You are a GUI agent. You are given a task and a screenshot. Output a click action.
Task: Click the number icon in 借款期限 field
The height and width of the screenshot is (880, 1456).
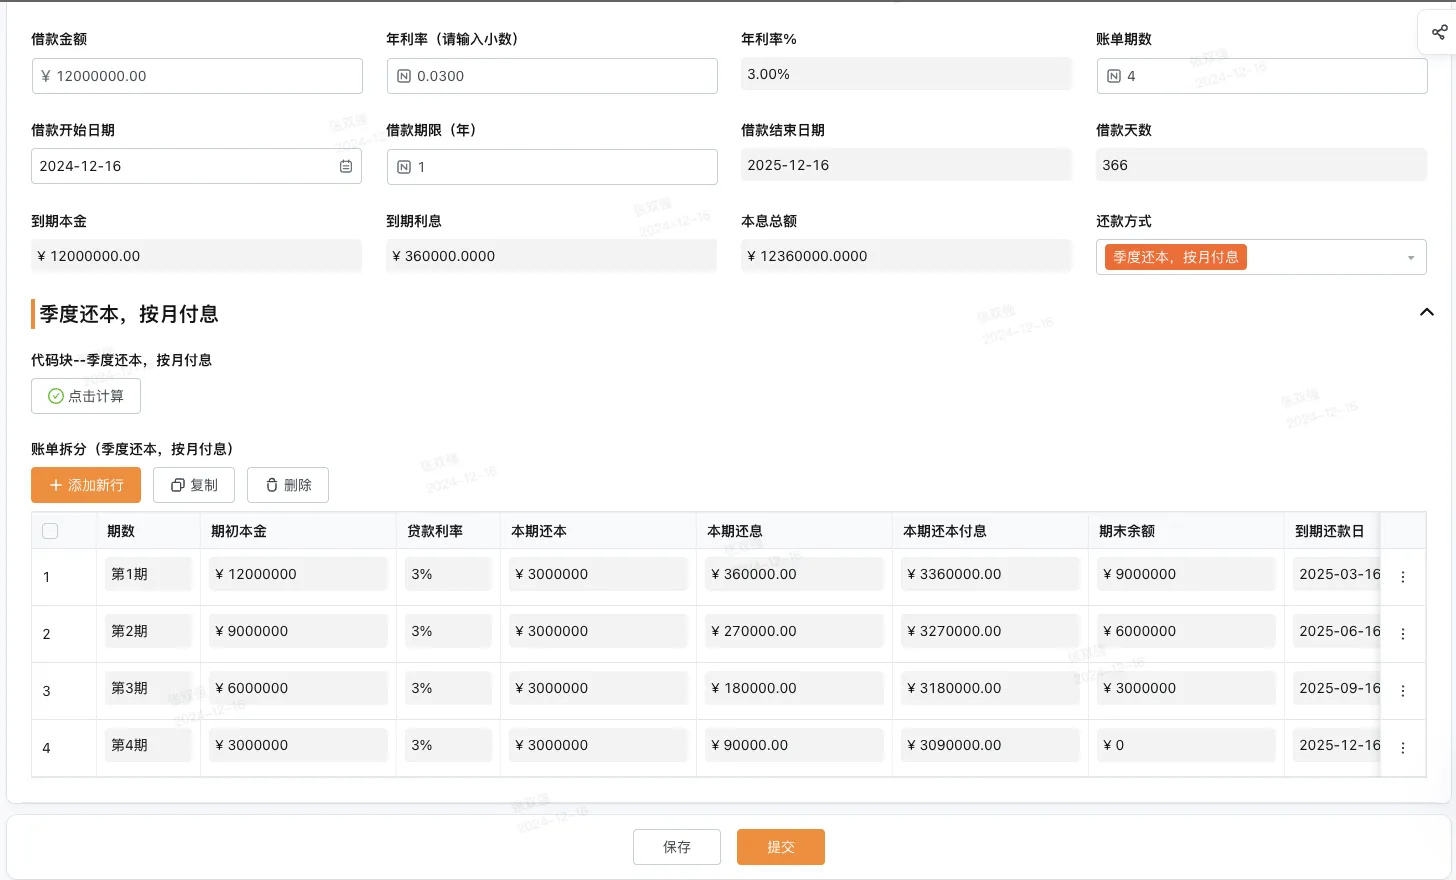tap(406, 166)
